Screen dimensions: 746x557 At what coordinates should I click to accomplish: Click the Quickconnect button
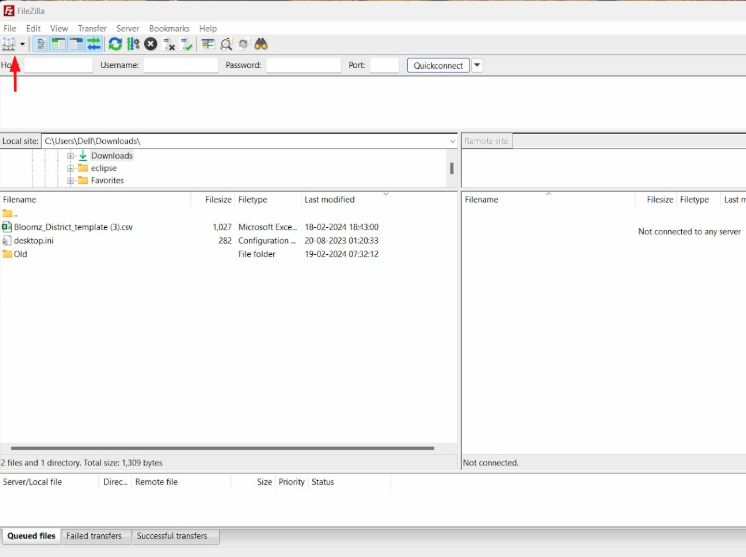438,66
